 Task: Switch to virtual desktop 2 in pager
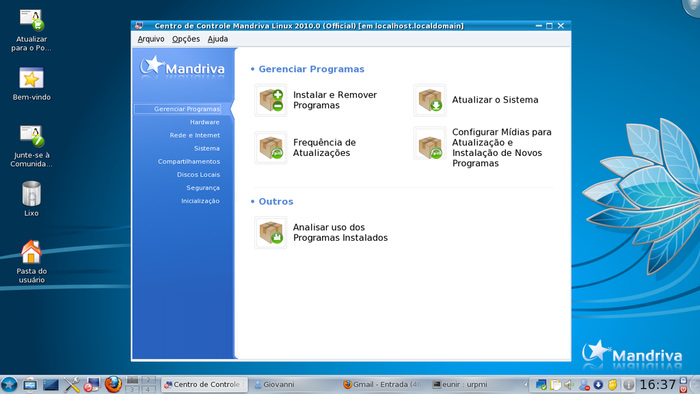(x=148, y=380)
